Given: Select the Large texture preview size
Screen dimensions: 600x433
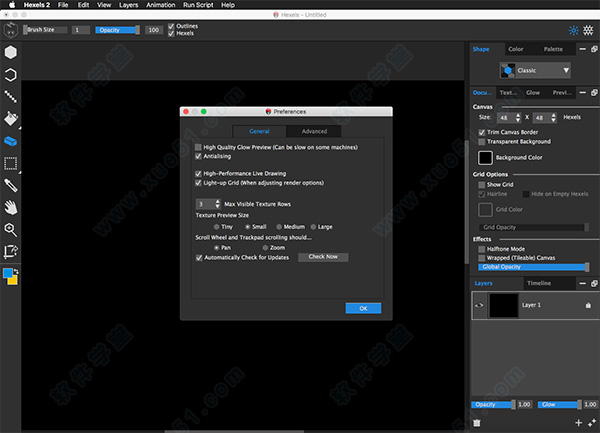Looking at the screenshot, I should coord(313,227).
